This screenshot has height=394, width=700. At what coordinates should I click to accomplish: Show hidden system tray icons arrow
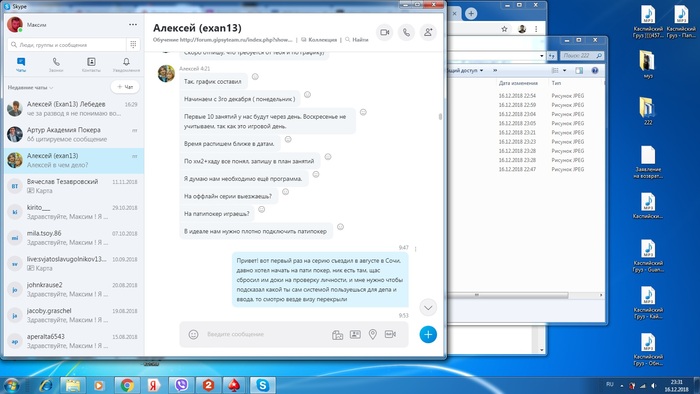621,386
